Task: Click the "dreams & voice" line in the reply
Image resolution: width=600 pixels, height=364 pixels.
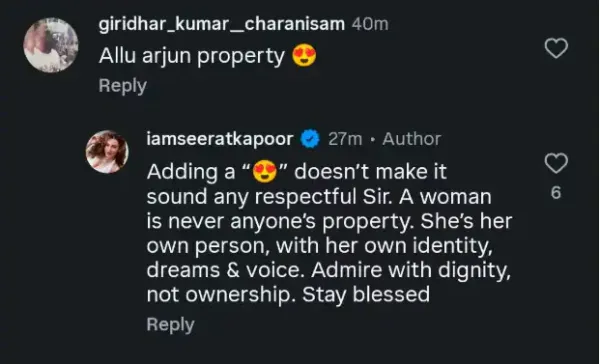Action: (x=226, y=270)
